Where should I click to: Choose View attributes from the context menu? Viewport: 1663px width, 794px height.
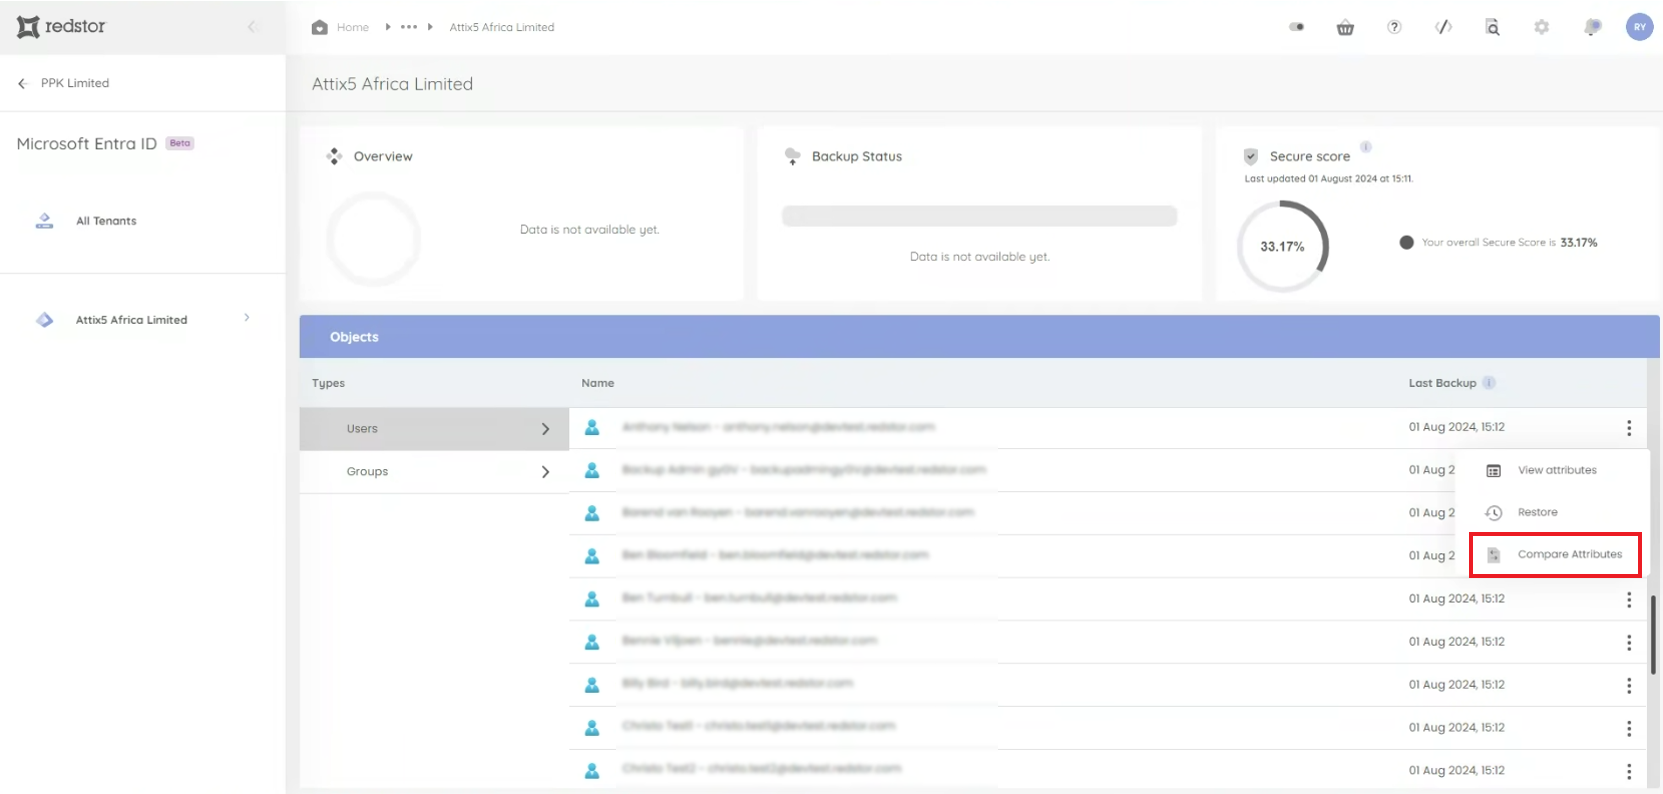1557,470
